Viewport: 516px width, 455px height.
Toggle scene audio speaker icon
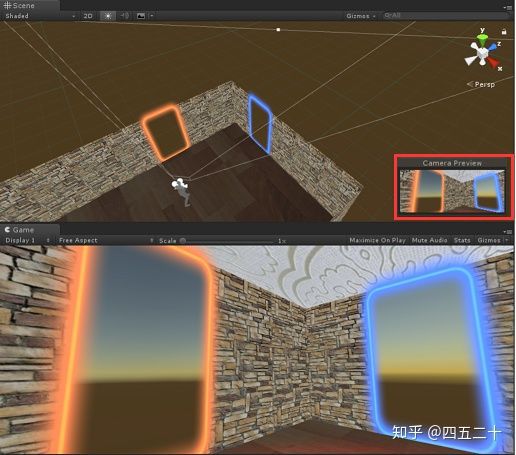tap(125, 16)
